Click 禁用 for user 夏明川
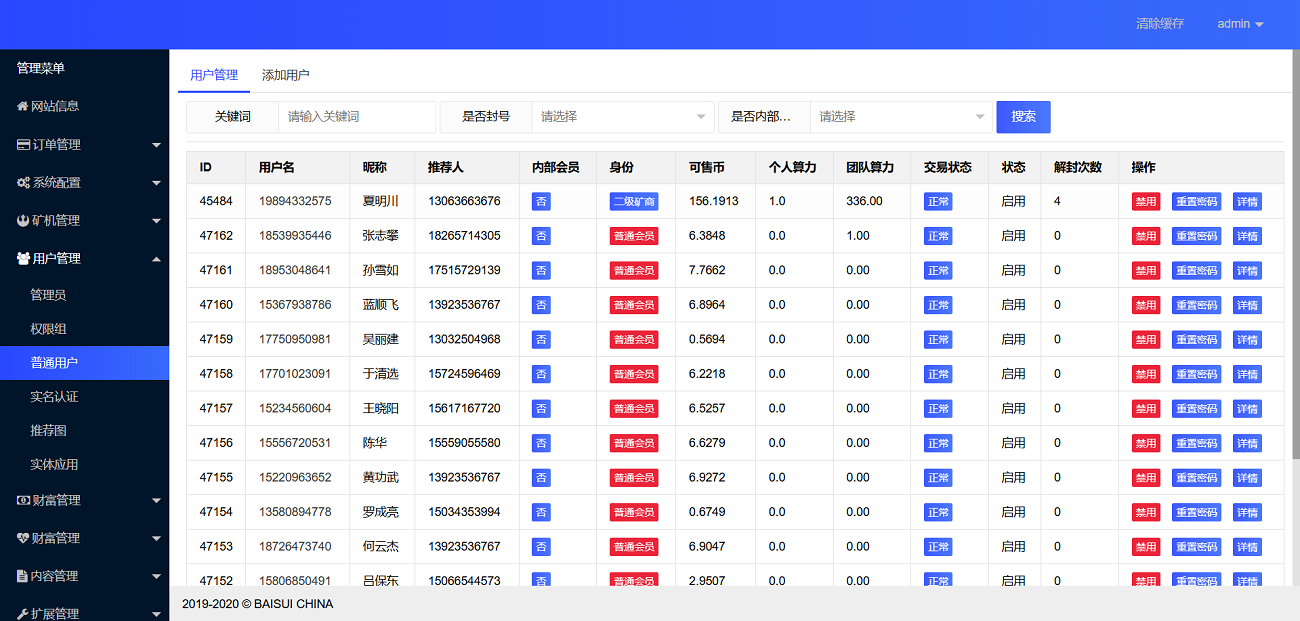Screen dimensions: 1300x621 pyautogui.click(x=1145, y=202)
